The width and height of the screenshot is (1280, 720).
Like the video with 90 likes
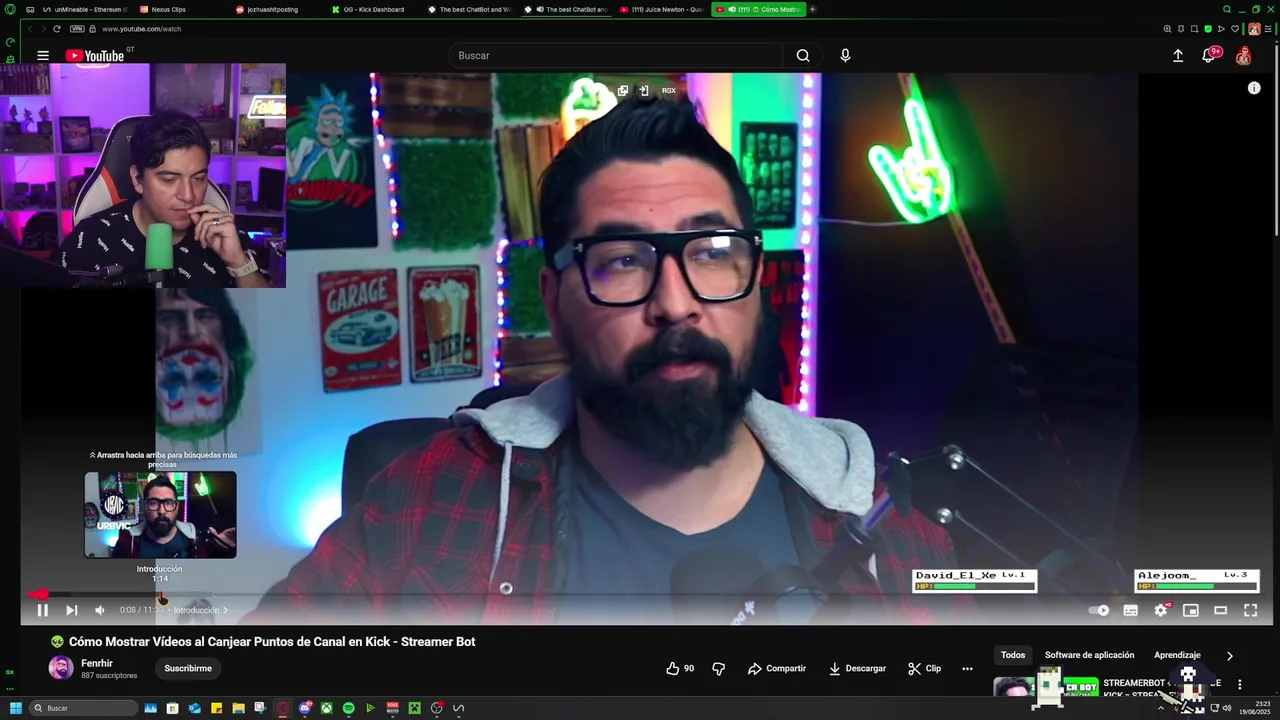tap(680, 668)
